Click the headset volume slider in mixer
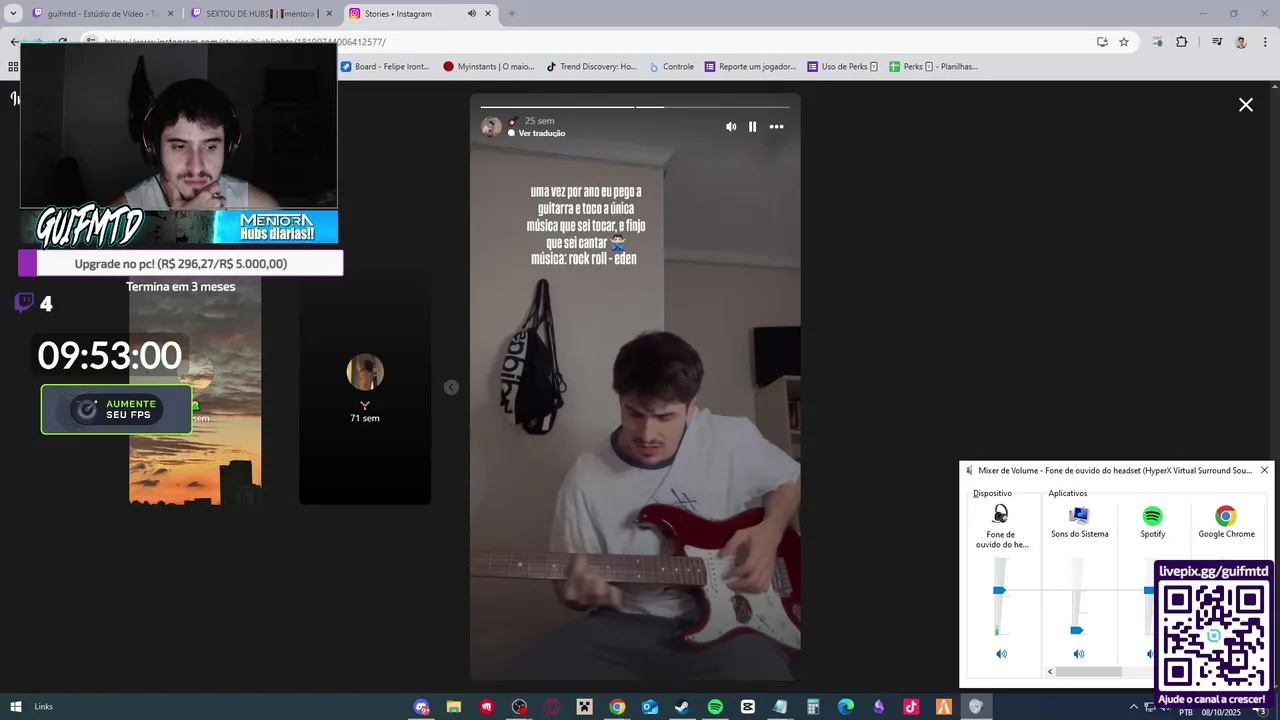This screenshot has width=1280, height=720. 999,591
